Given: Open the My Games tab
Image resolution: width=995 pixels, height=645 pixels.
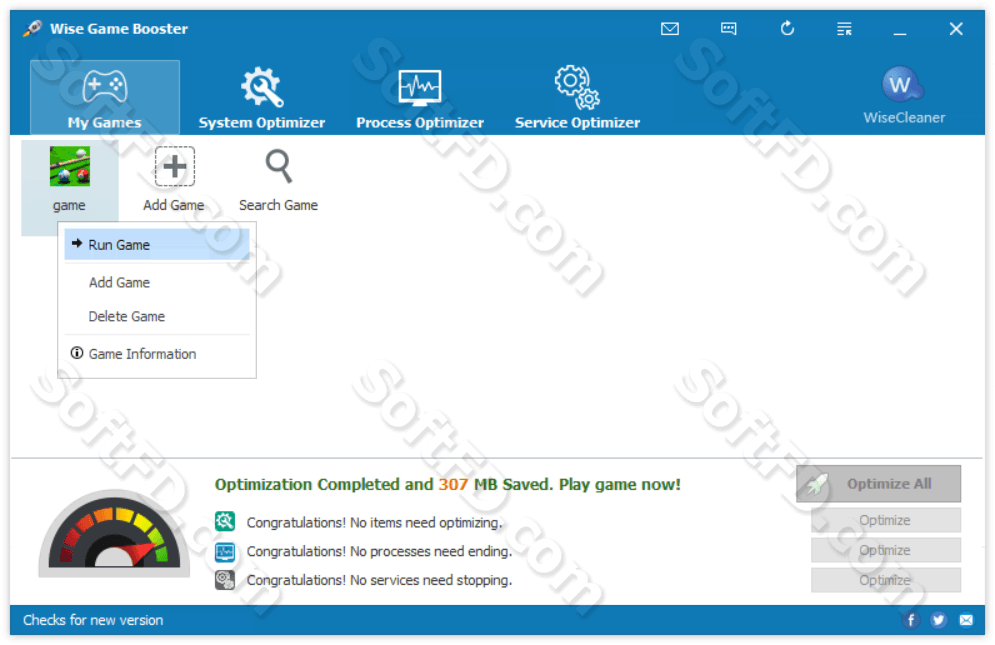Looking at the screenshot, I should (x=105, y=97).
